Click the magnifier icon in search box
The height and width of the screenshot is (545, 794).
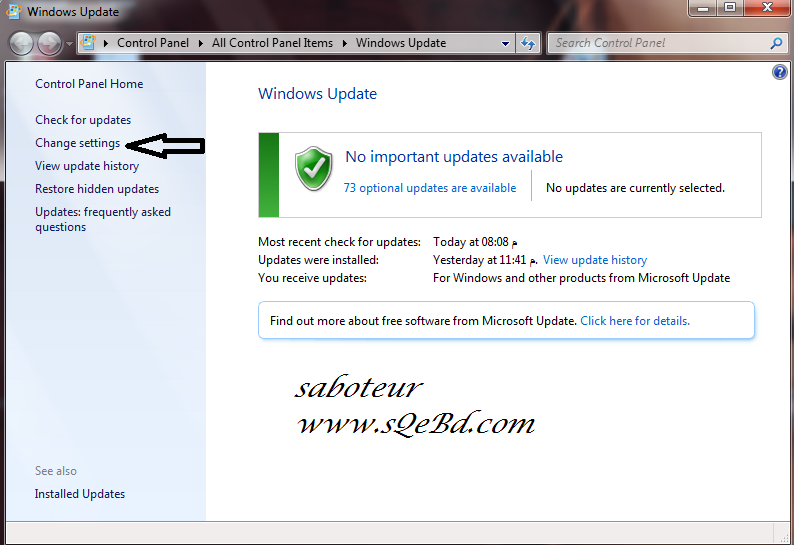pos(776,43)
